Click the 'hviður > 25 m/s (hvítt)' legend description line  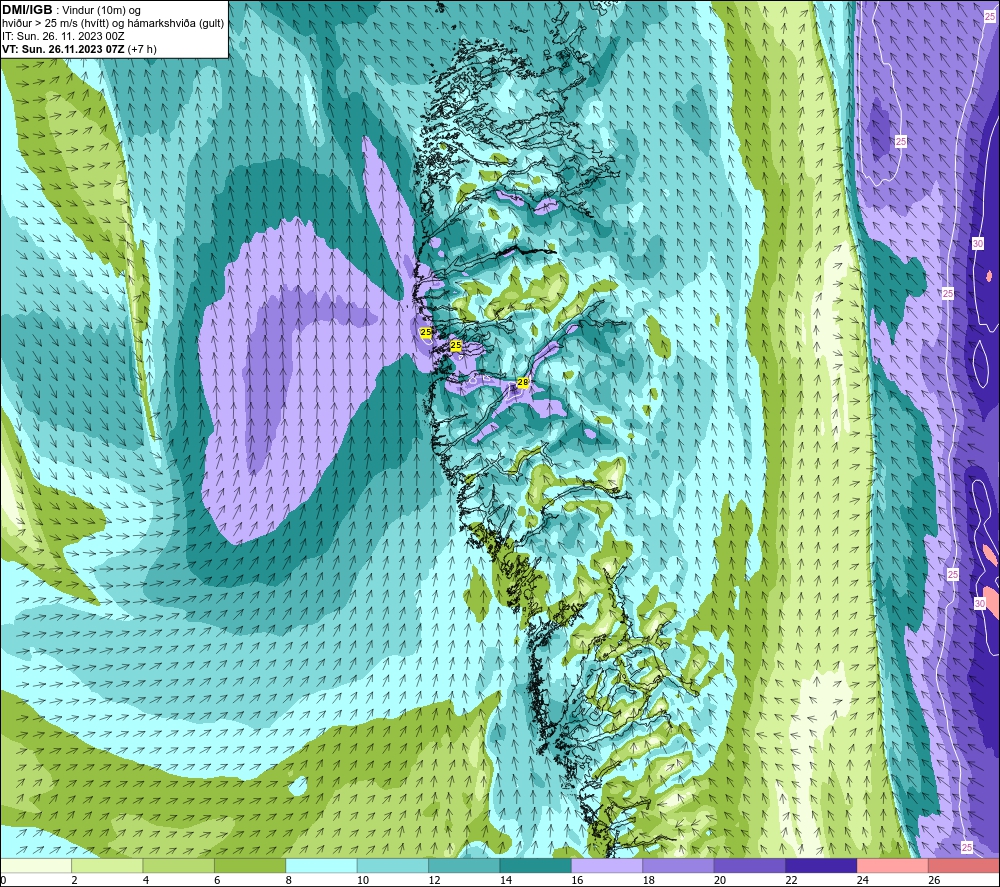tap(113, 24)
